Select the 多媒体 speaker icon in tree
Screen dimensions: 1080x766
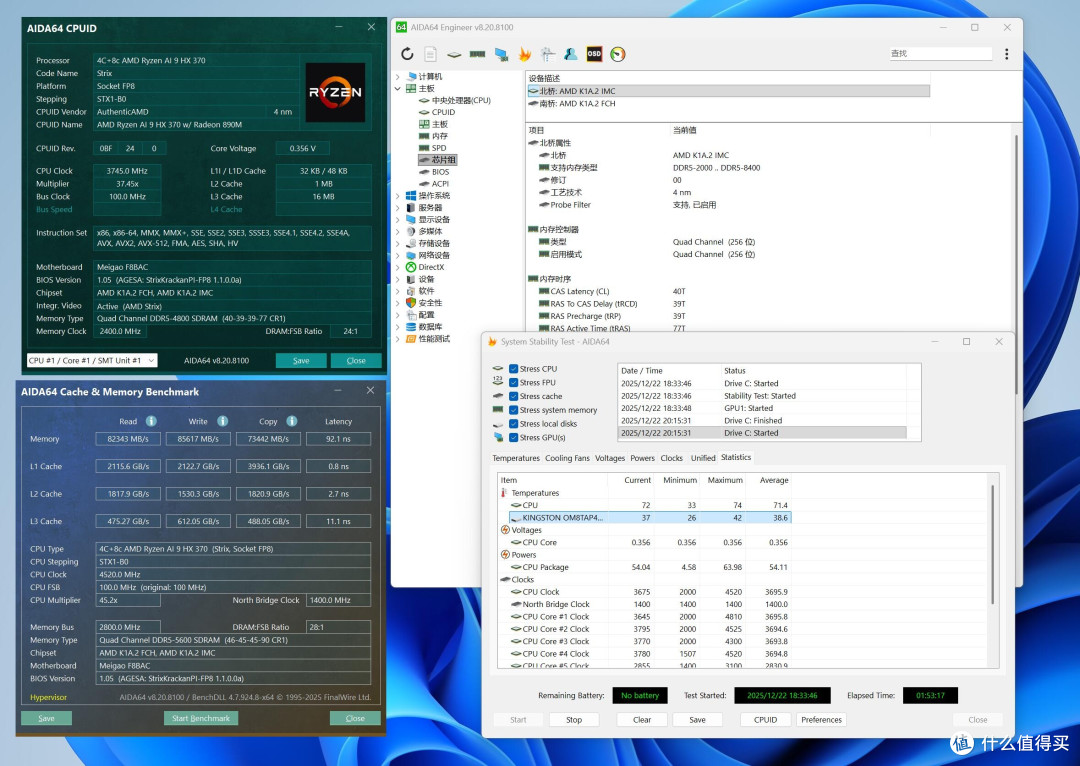tap(411, 231)
